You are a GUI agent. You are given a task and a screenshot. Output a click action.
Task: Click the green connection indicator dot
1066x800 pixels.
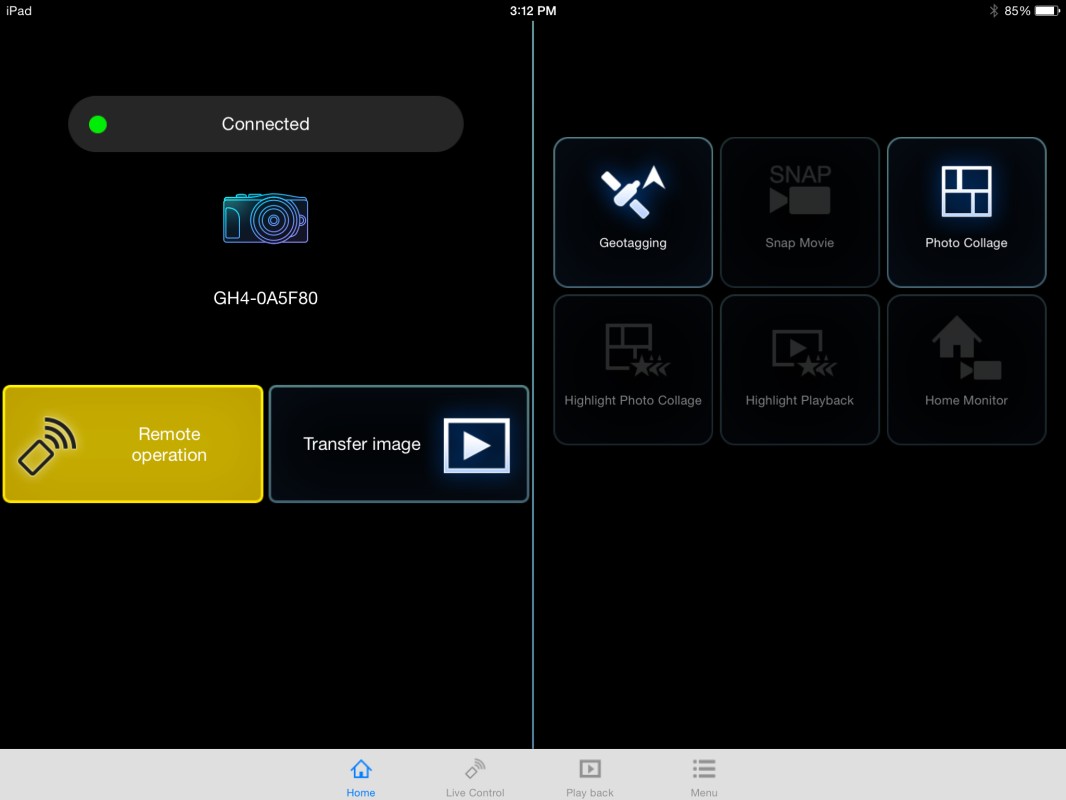point(98,124)
